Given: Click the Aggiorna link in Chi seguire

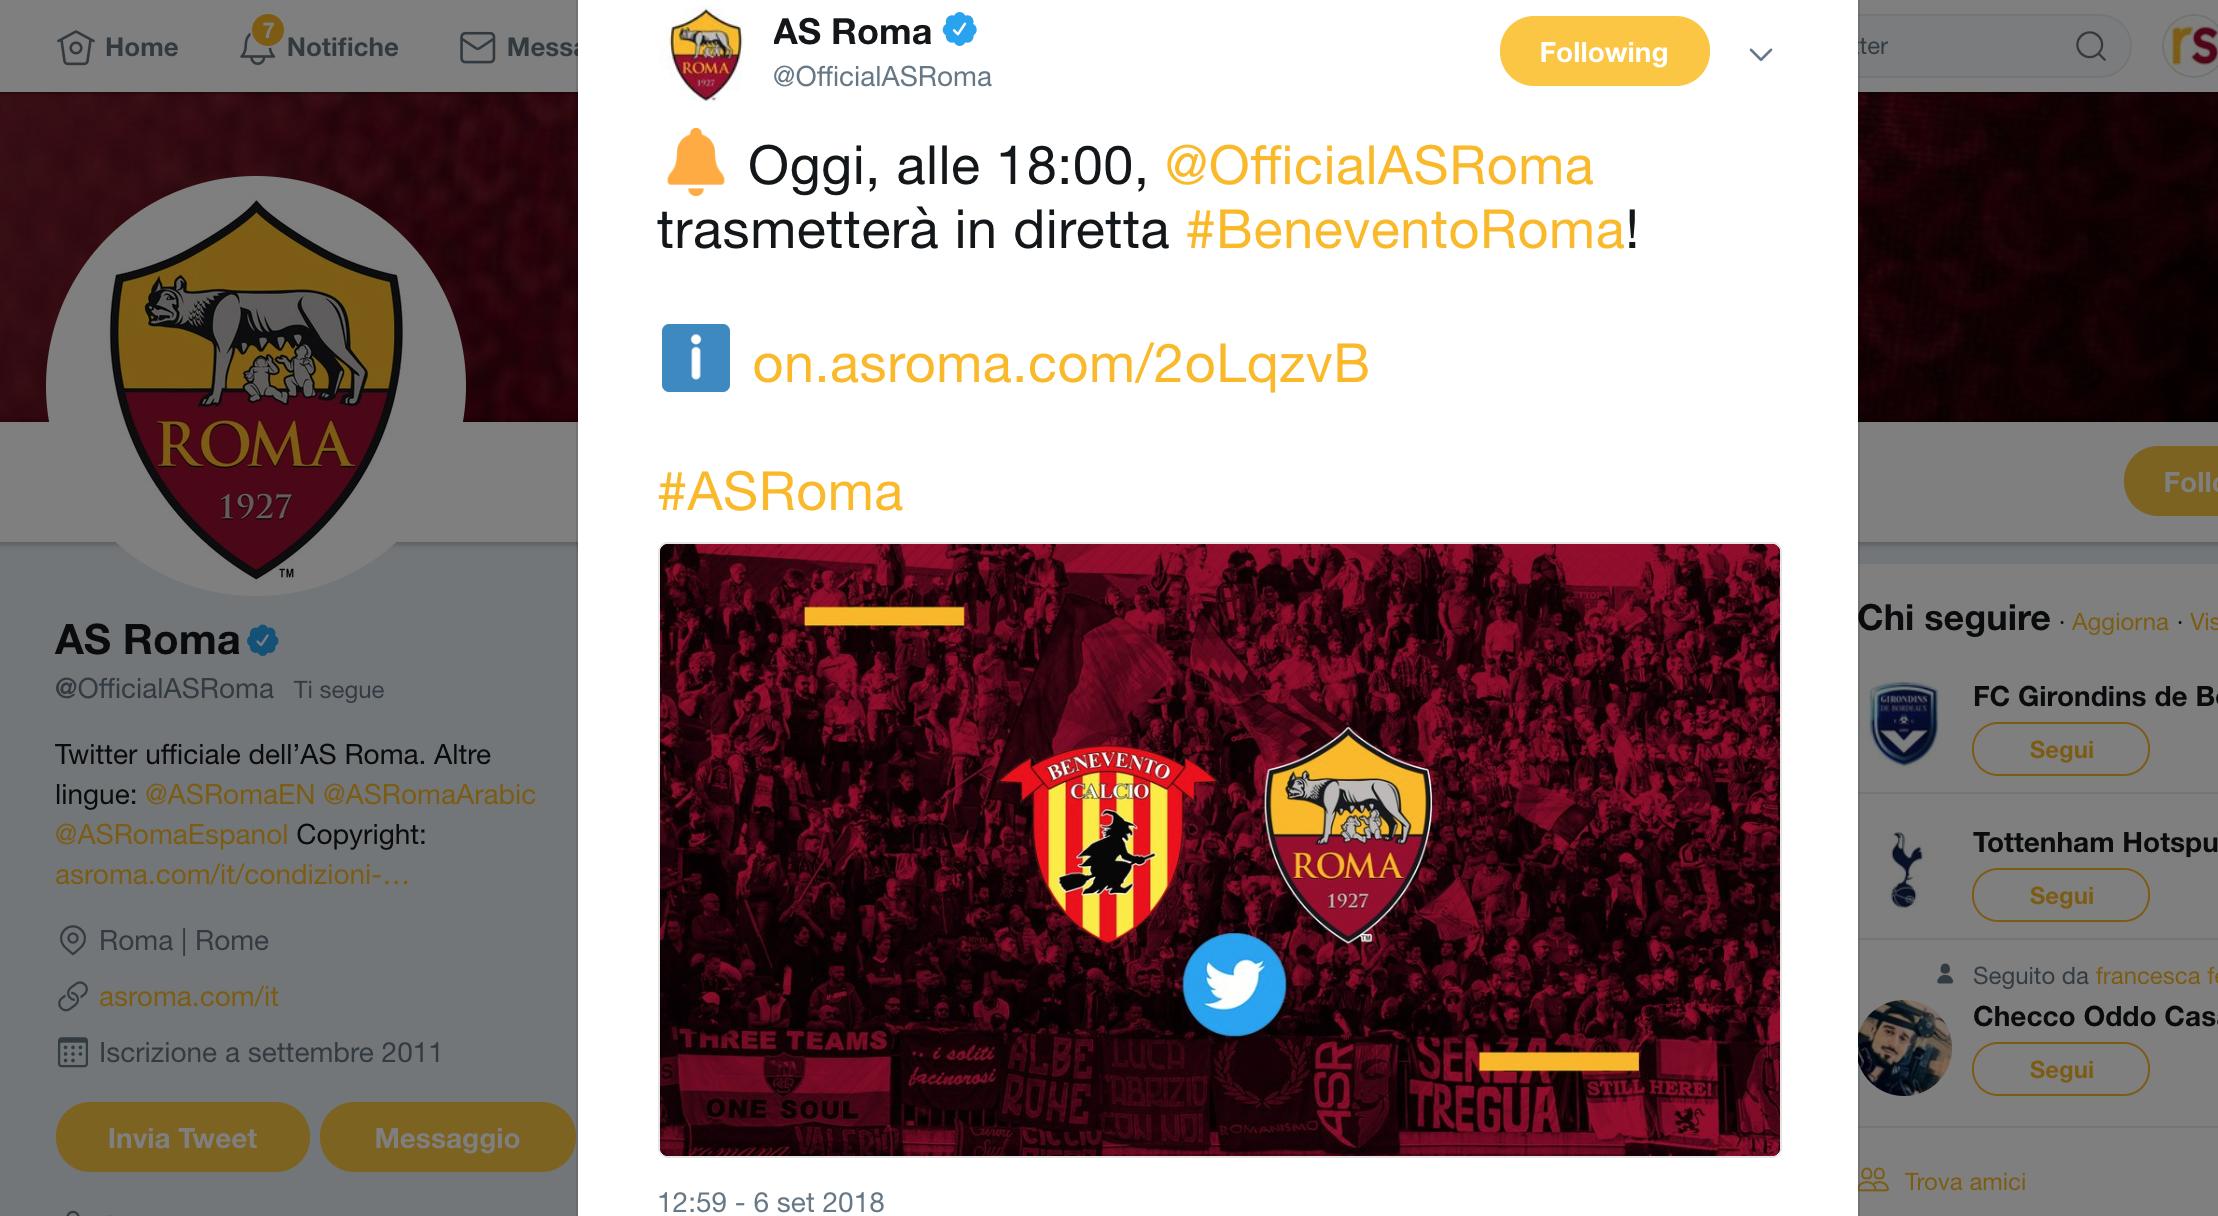Looking at the screenshot, I should pos(2119,621).
